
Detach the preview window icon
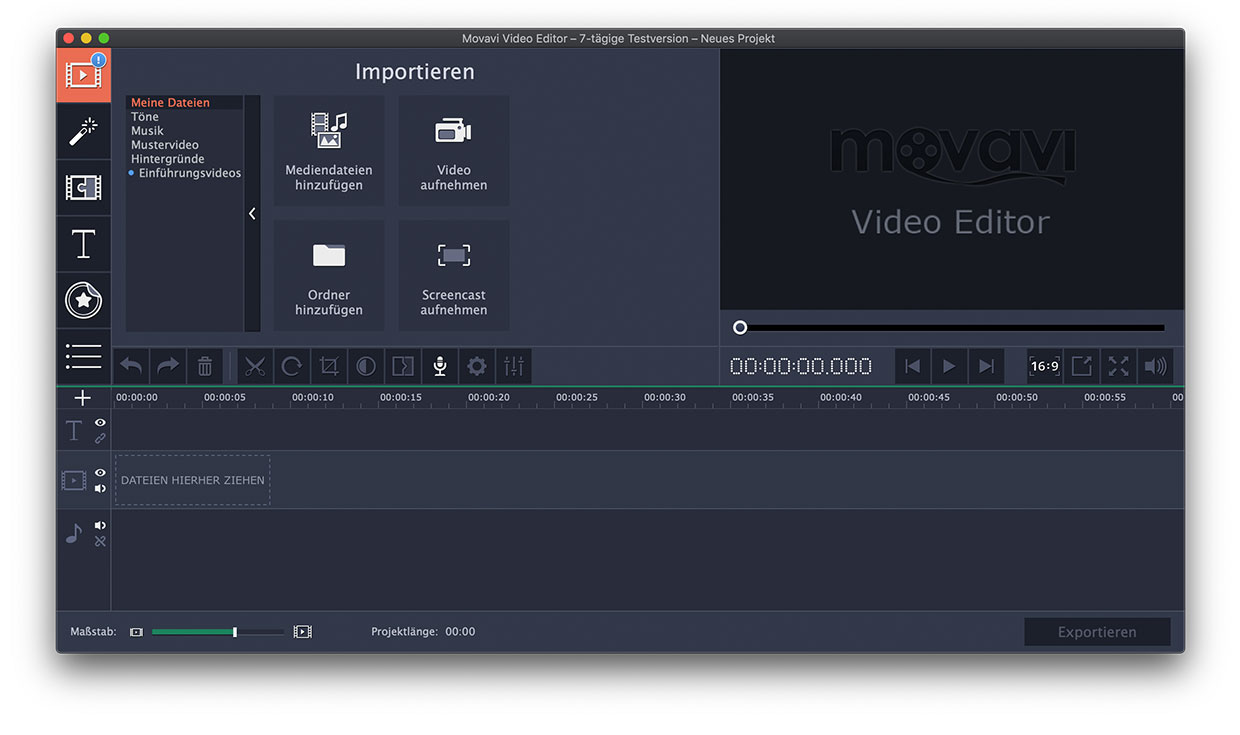pyautogui.click(x=1082, y=366)
